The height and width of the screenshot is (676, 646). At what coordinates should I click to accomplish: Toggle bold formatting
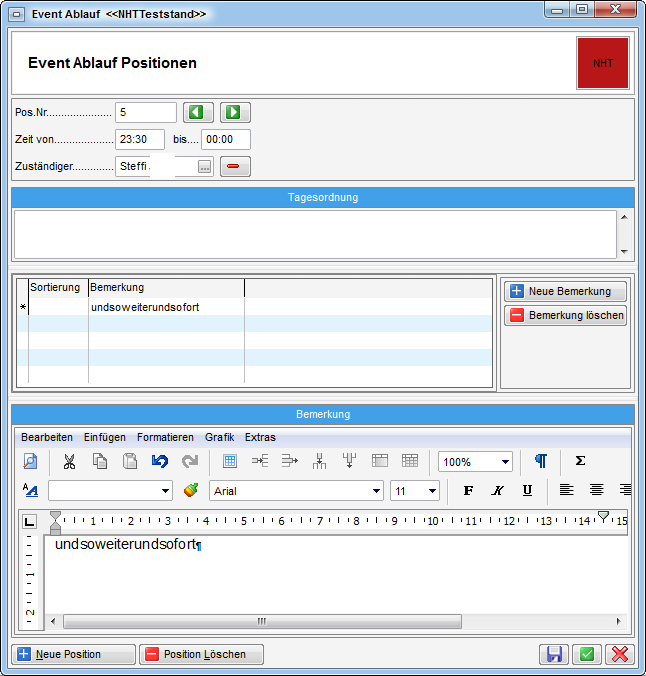(468, 490)
